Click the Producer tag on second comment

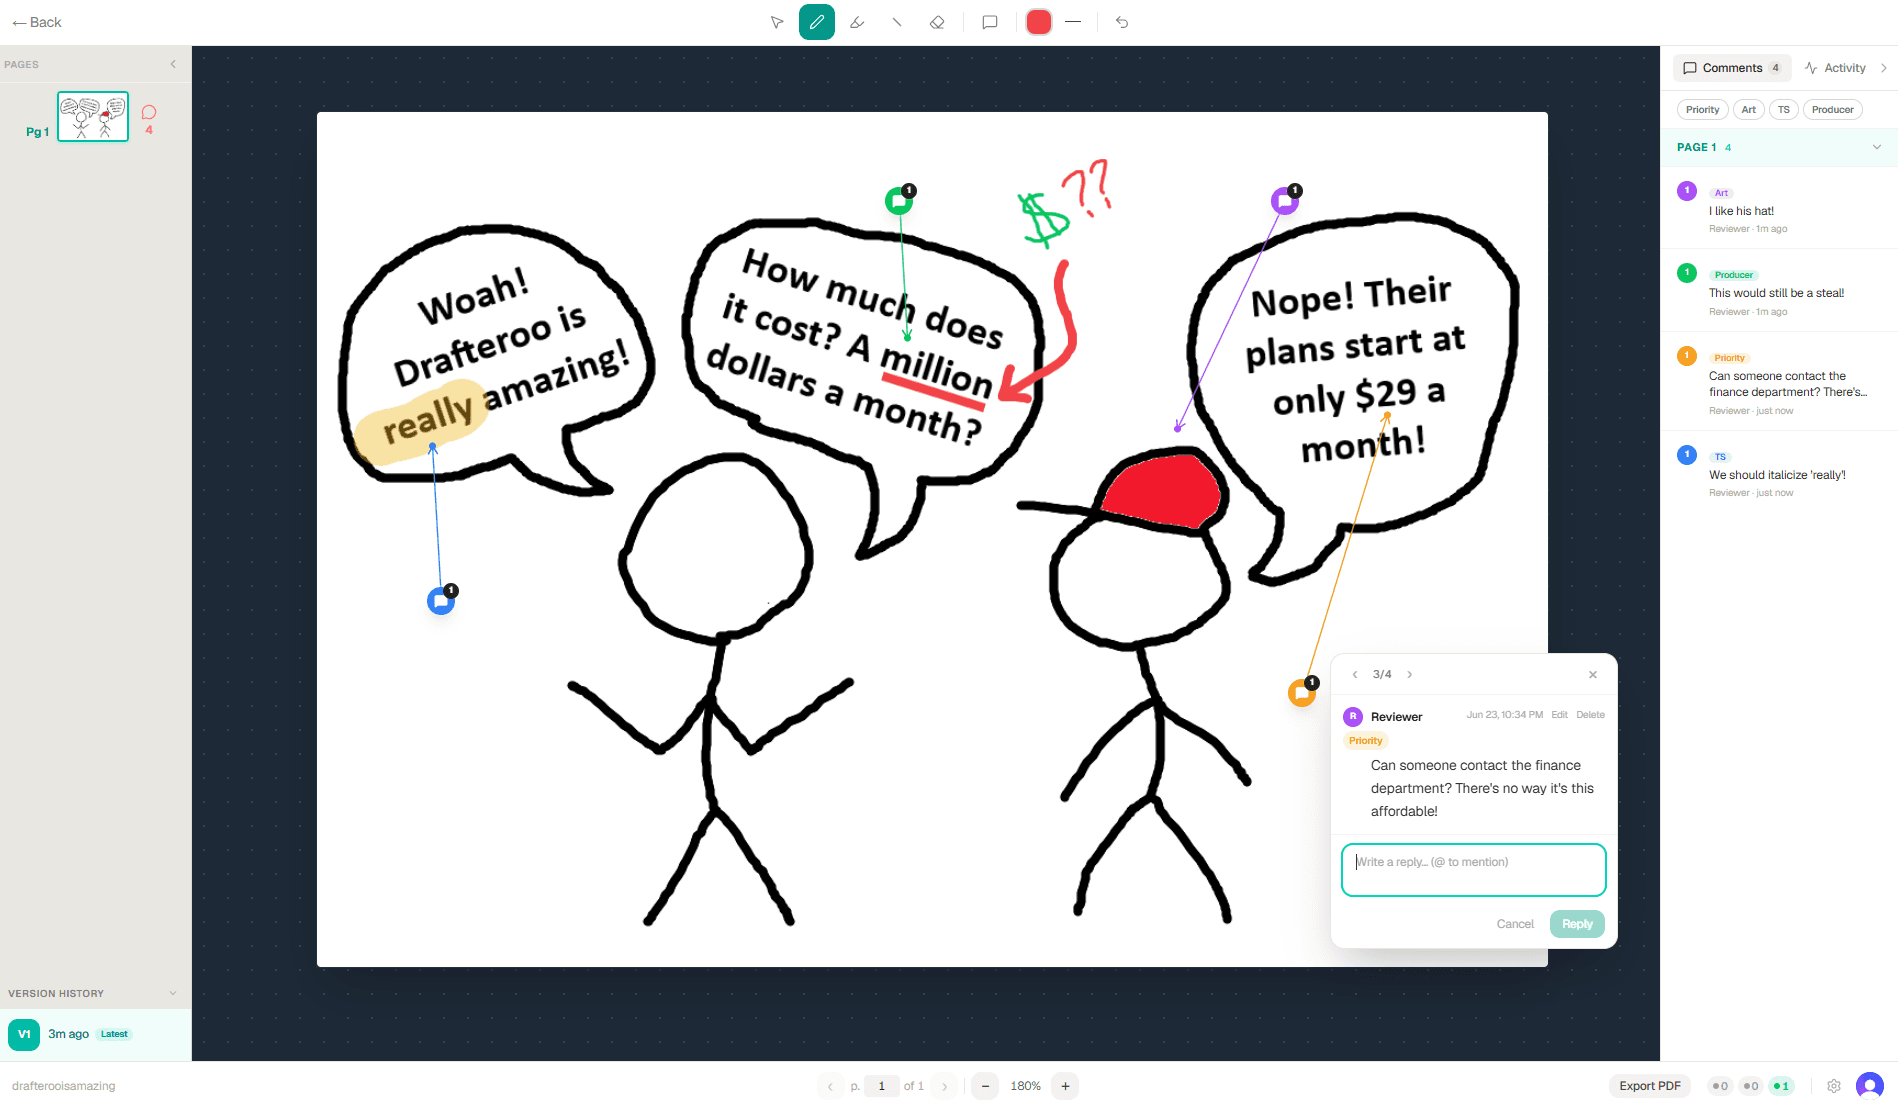pos(1734,275)
